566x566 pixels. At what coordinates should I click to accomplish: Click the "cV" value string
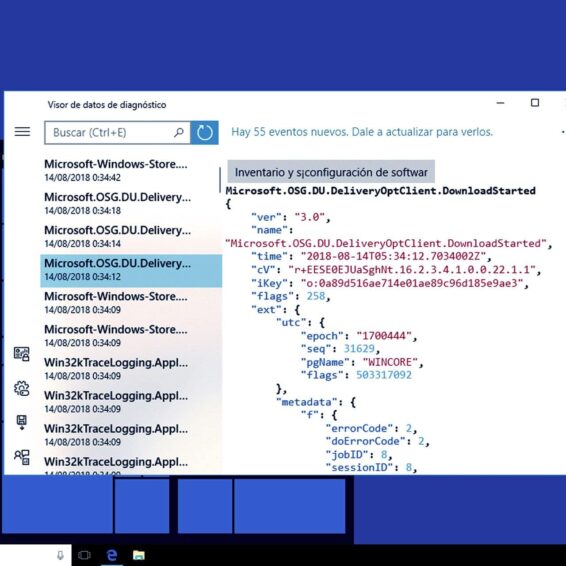[412, 270]
